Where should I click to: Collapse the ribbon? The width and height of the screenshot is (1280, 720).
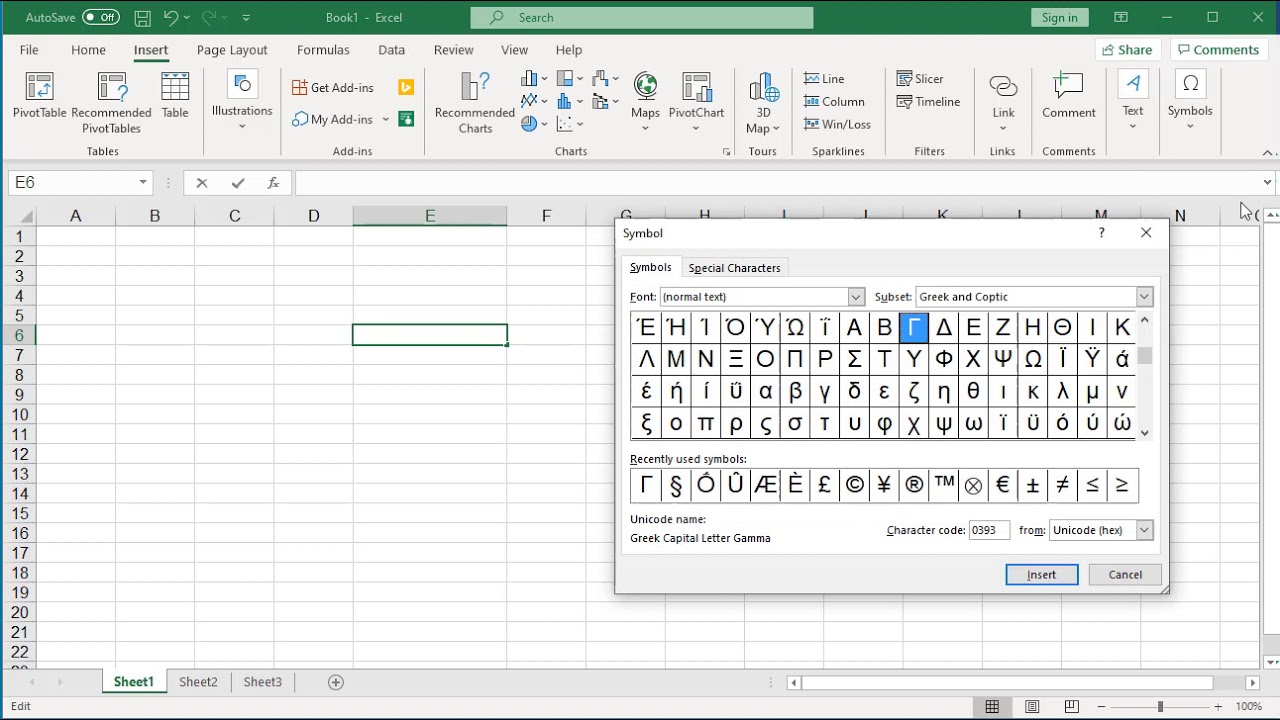coord(1267,152)
